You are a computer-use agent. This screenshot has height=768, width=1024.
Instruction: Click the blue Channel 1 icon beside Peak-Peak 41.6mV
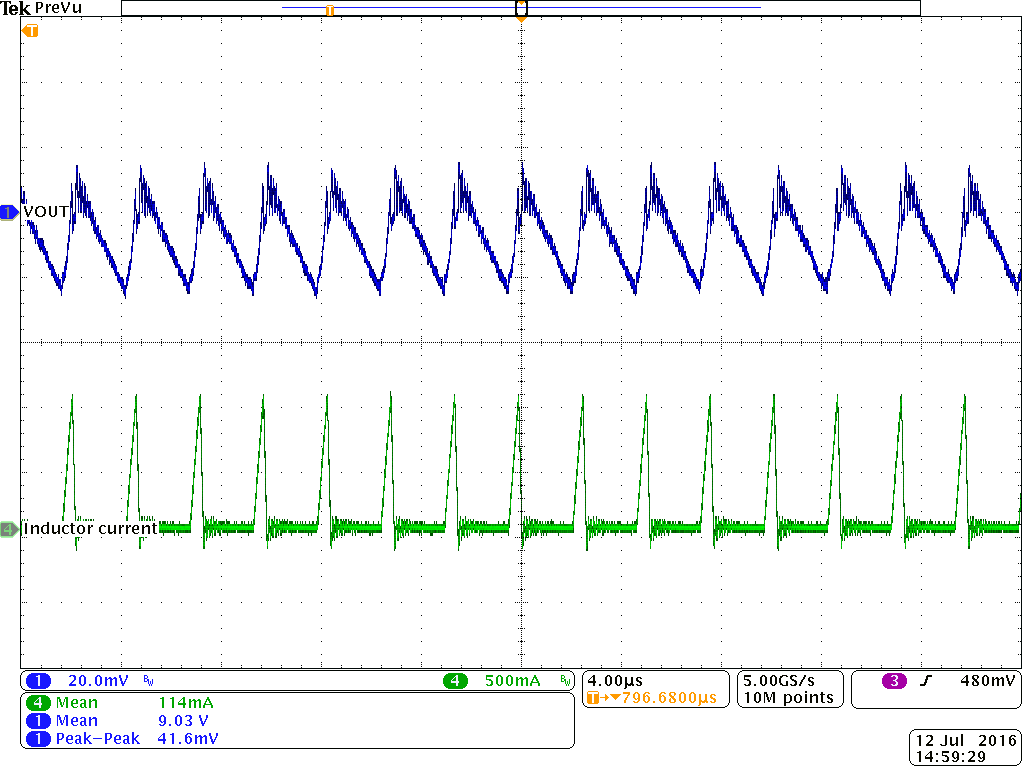[36, 738]
